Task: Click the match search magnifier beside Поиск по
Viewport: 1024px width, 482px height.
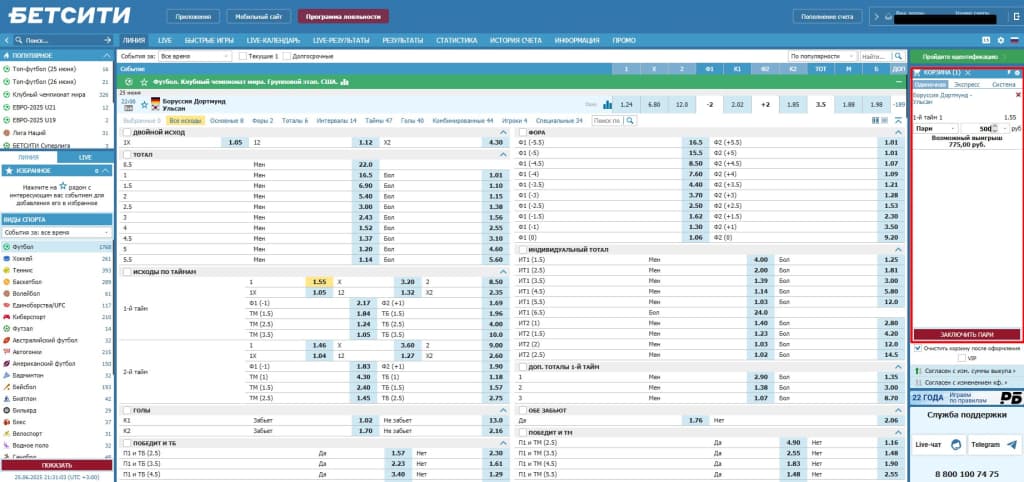Action: (x=630, y=121)
